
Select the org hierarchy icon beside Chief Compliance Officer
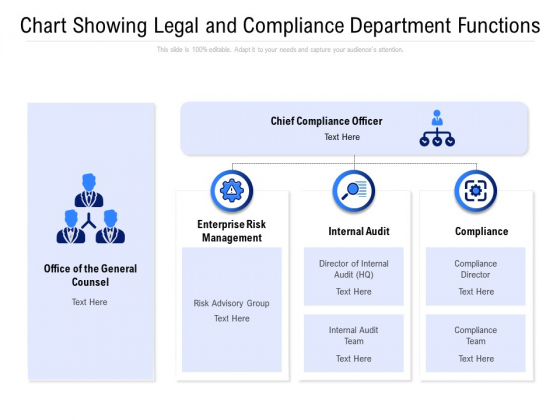click(437, 128)
